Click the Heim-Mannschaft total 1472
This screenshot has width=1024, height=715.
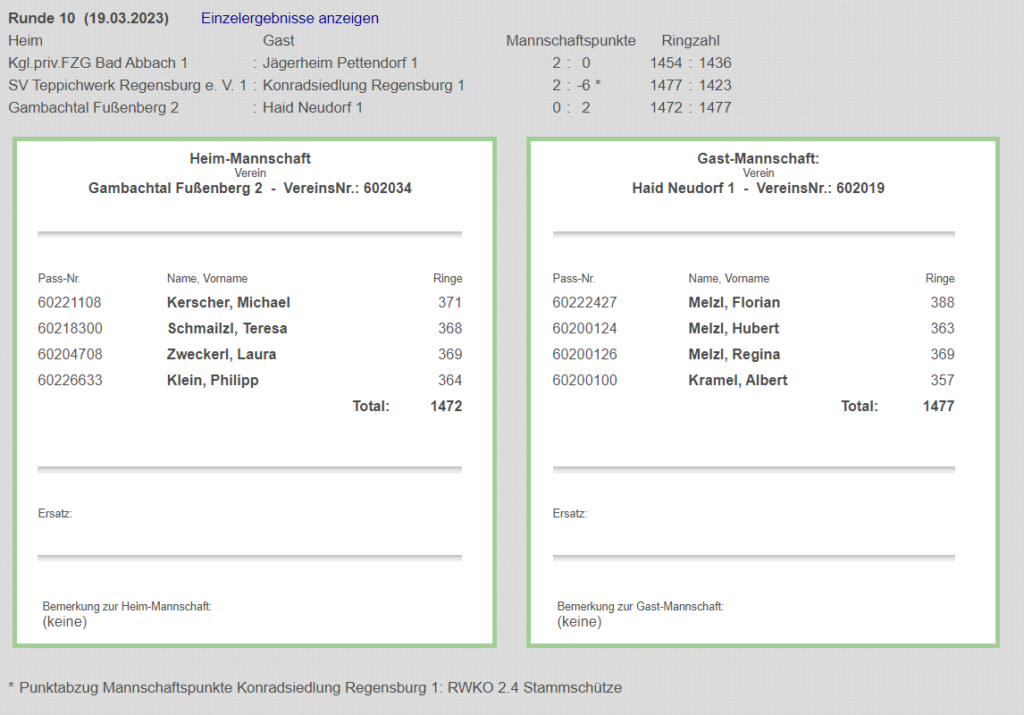tap(446, 406)
